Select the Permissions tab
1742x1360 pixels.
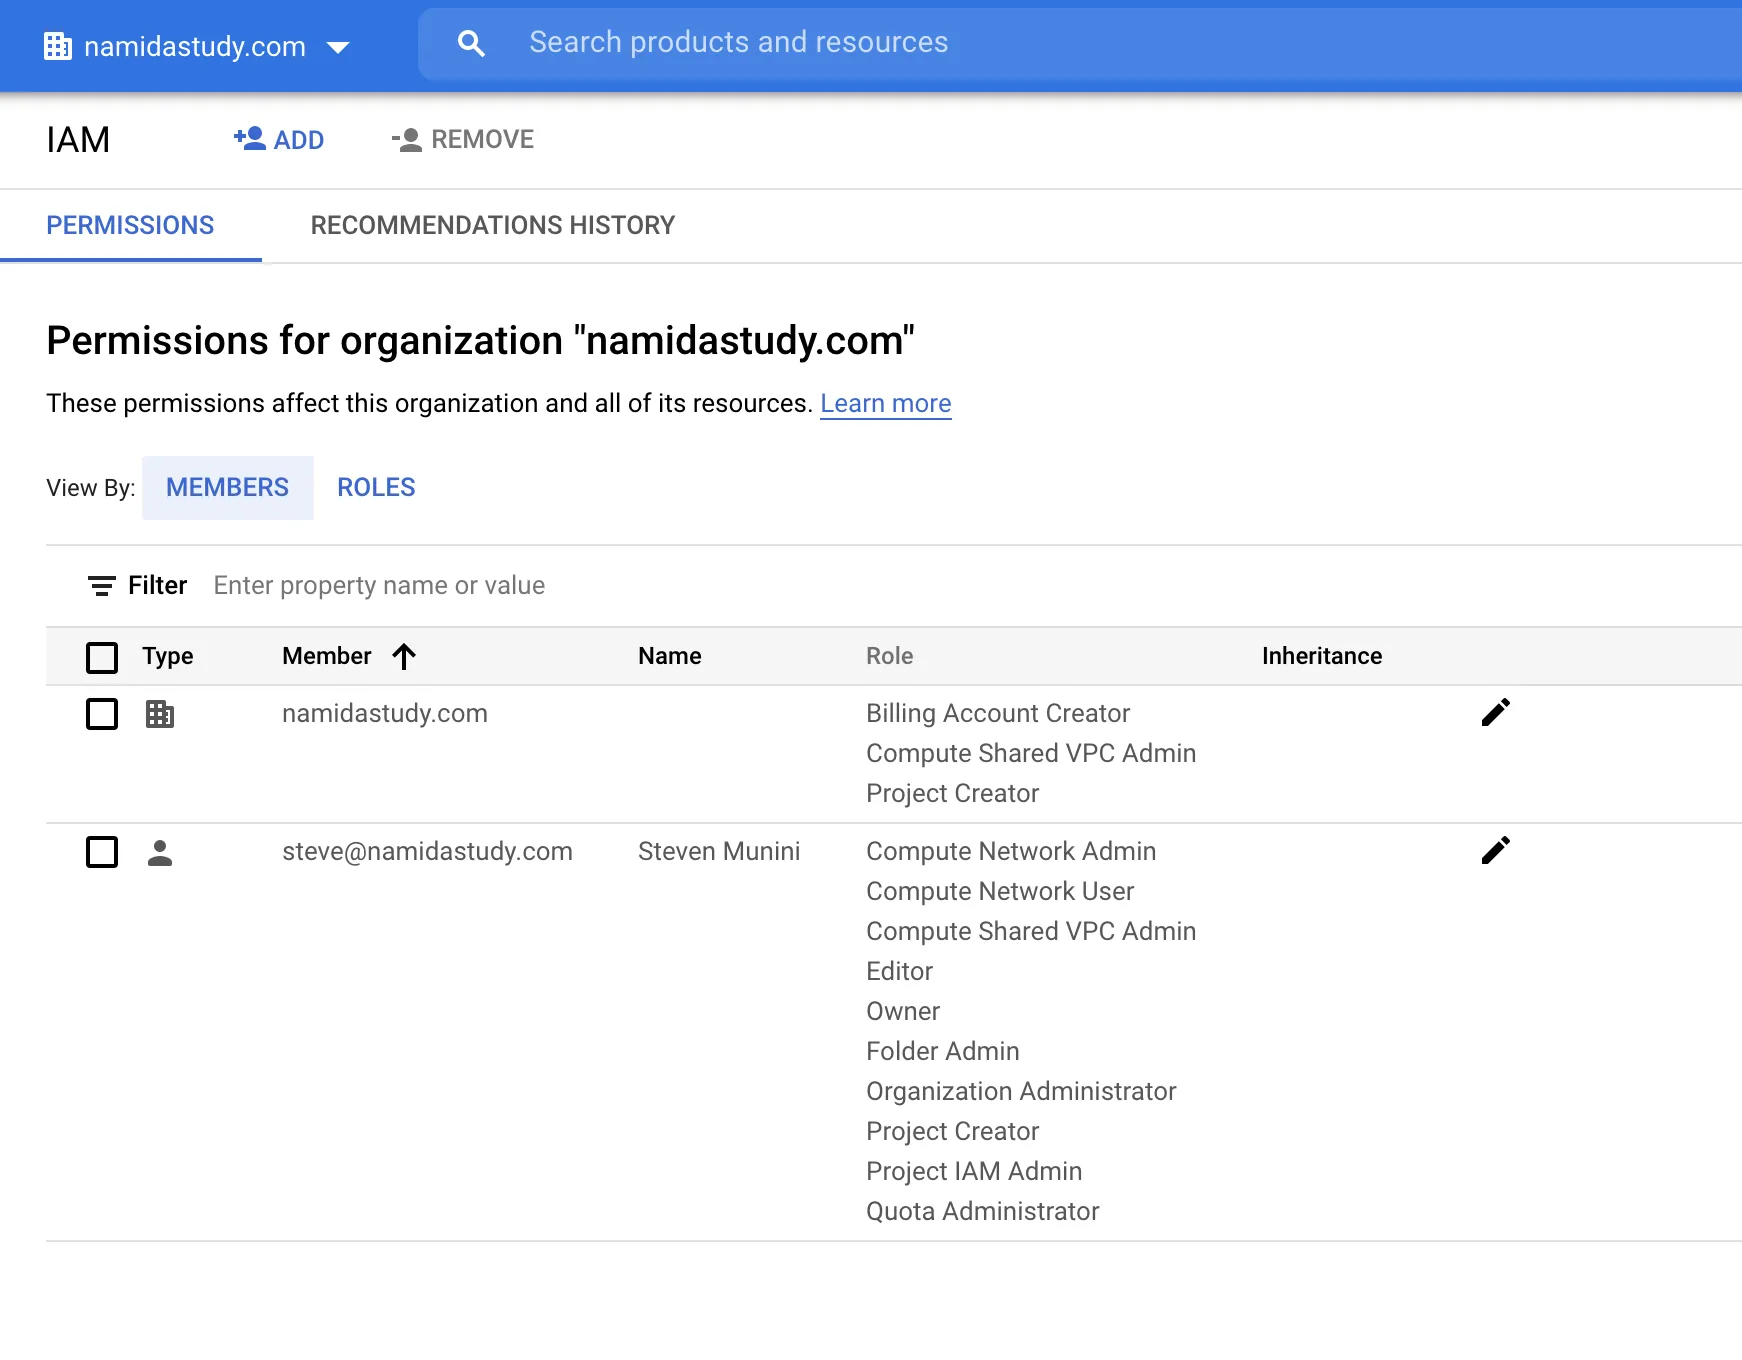[x=130, y=225]
